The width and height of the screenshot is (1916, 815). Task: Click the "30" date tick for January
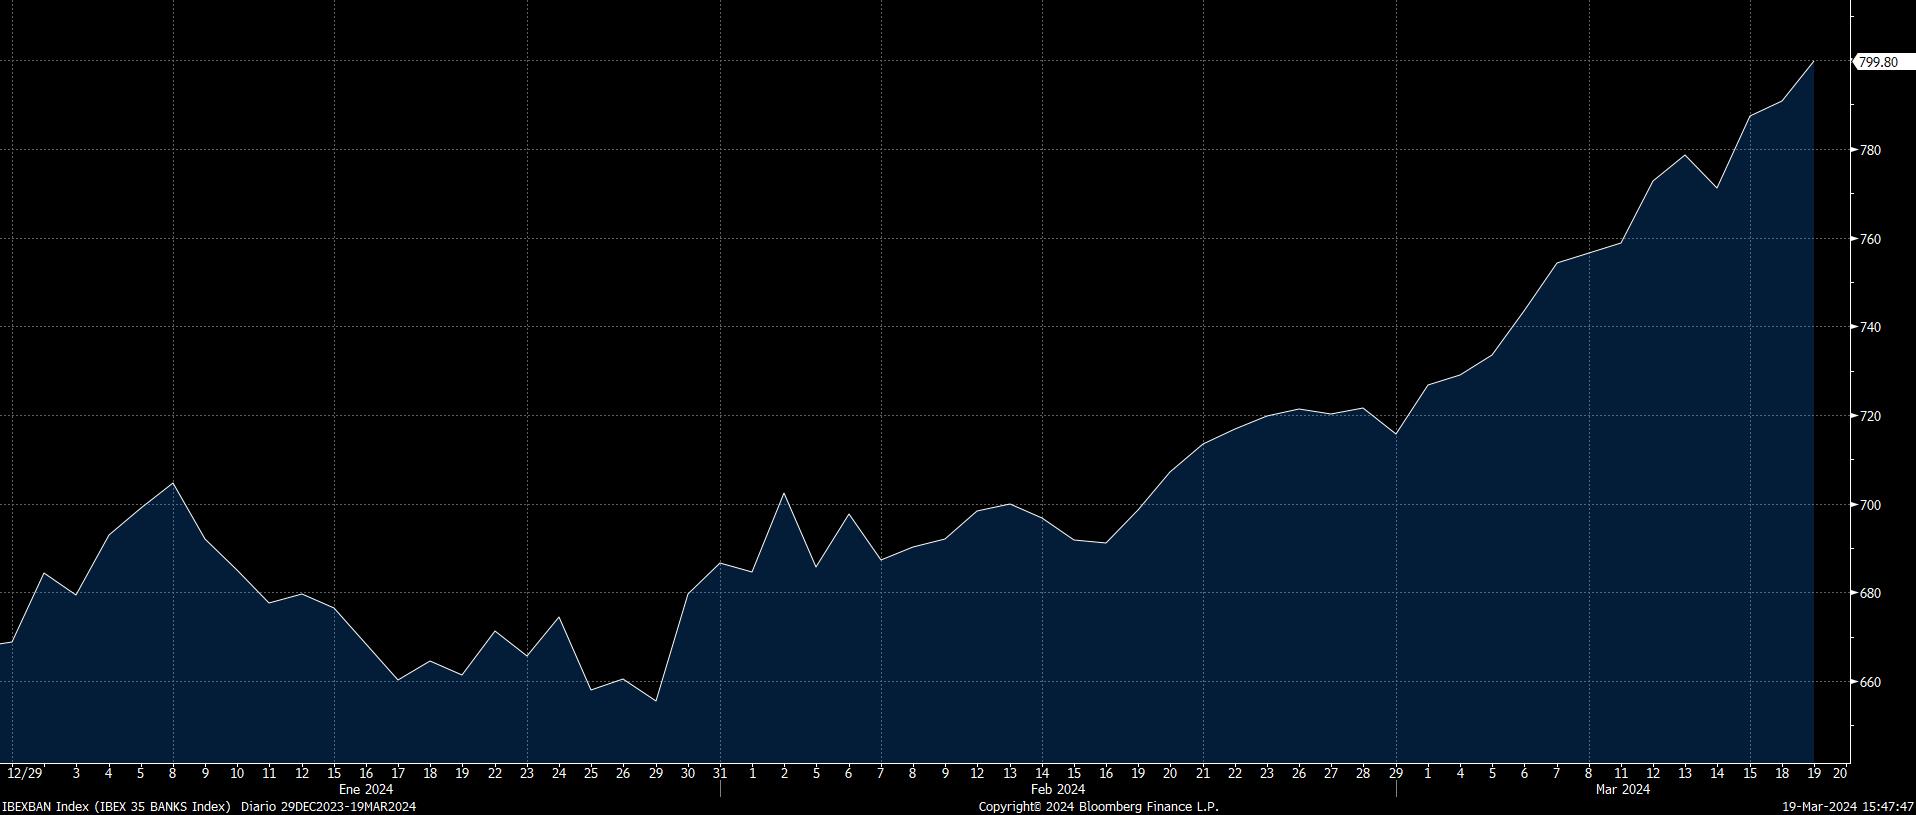click(x=688, y=773)
